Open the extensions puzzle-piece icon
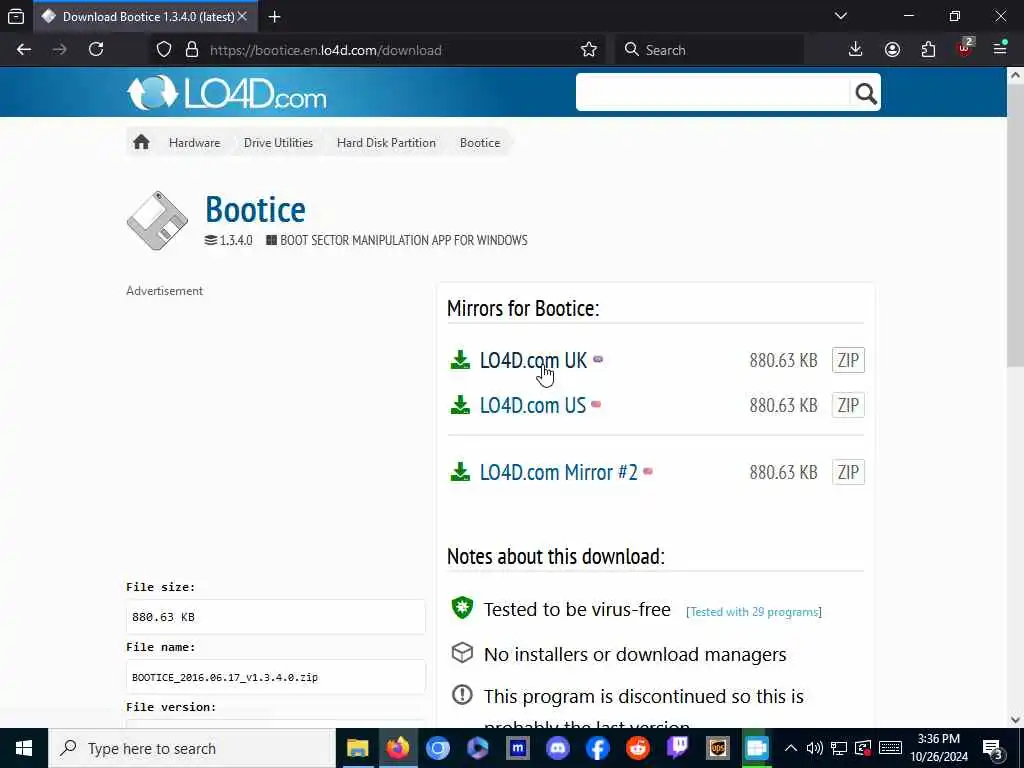The height and width of the screenshot is (768, 1024). pyautogui.click(x=928, y=50)
